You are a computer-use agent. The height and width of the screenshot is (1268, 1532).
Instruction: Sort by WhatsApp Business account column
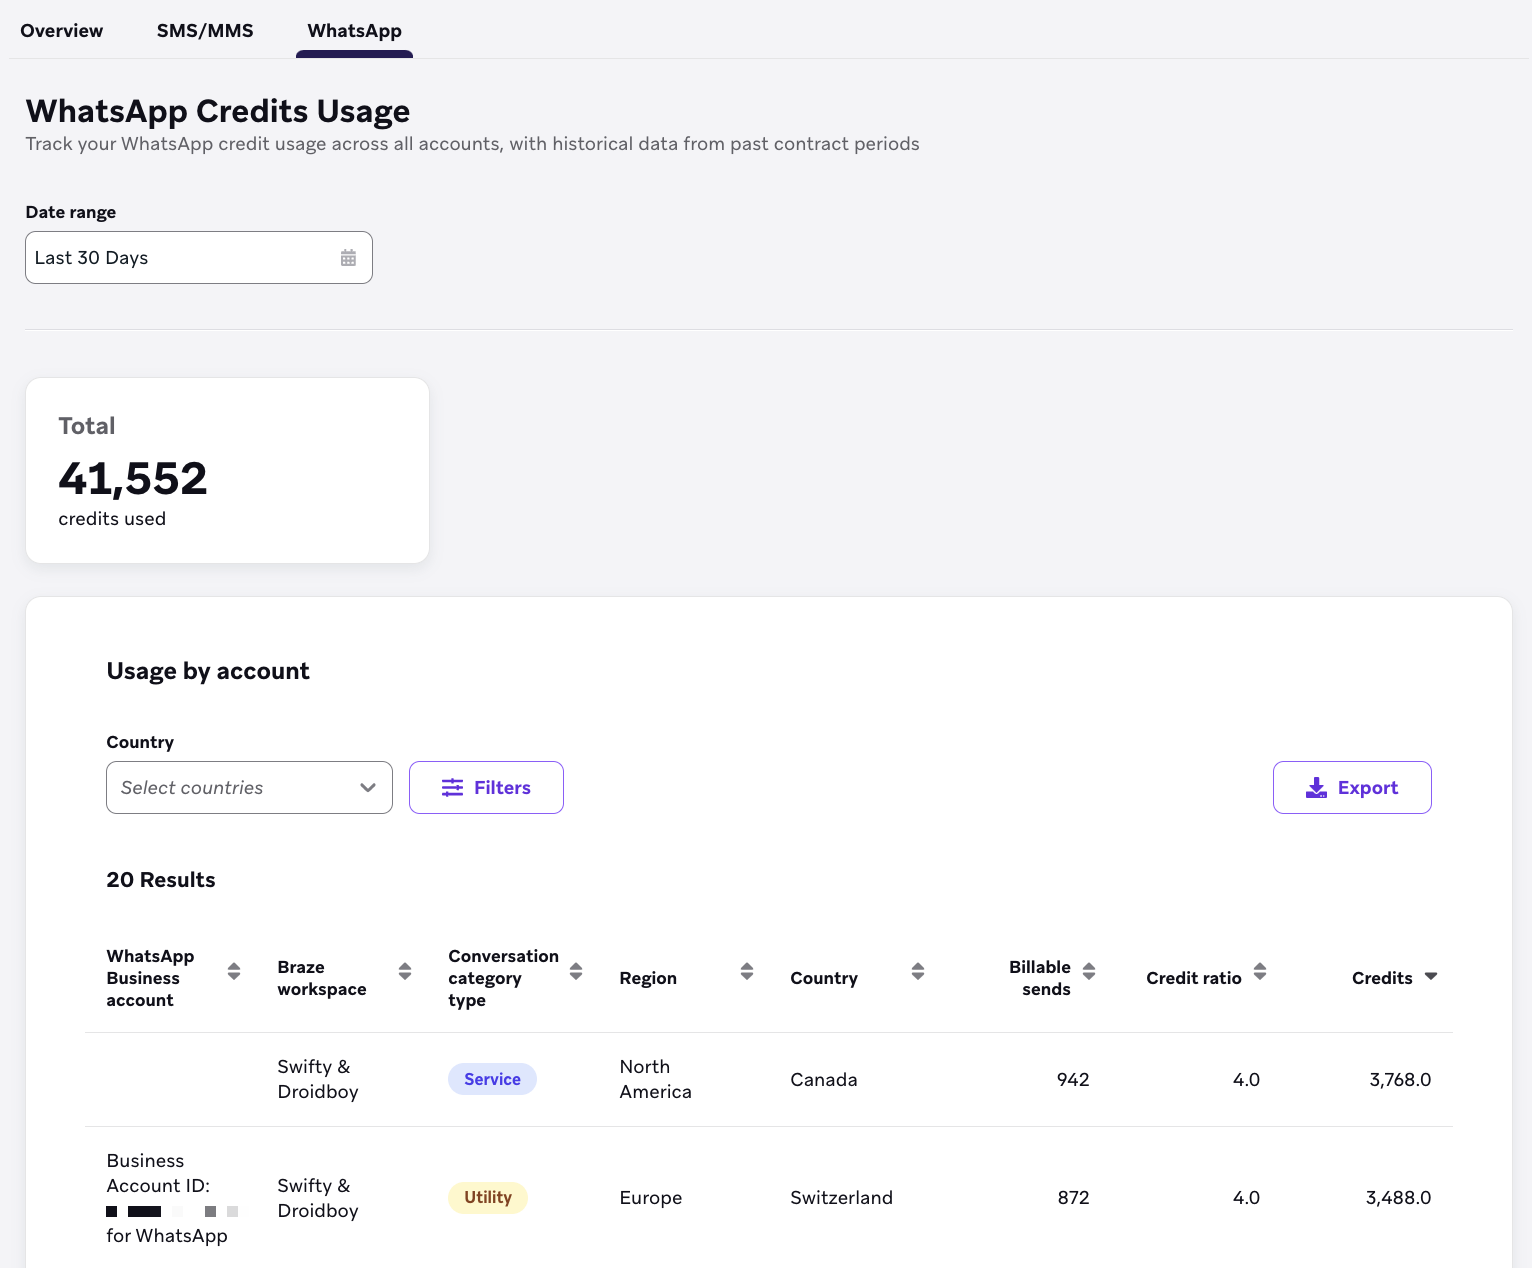(x=234, y=971)
